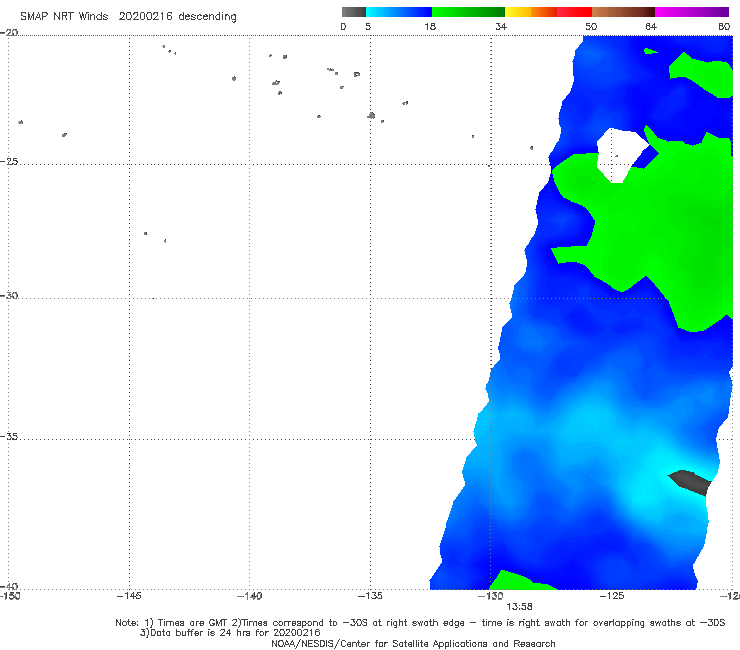Click the large green wind region of swath
740x650 pixels.
pyautogui.click(x=661, y=227)
